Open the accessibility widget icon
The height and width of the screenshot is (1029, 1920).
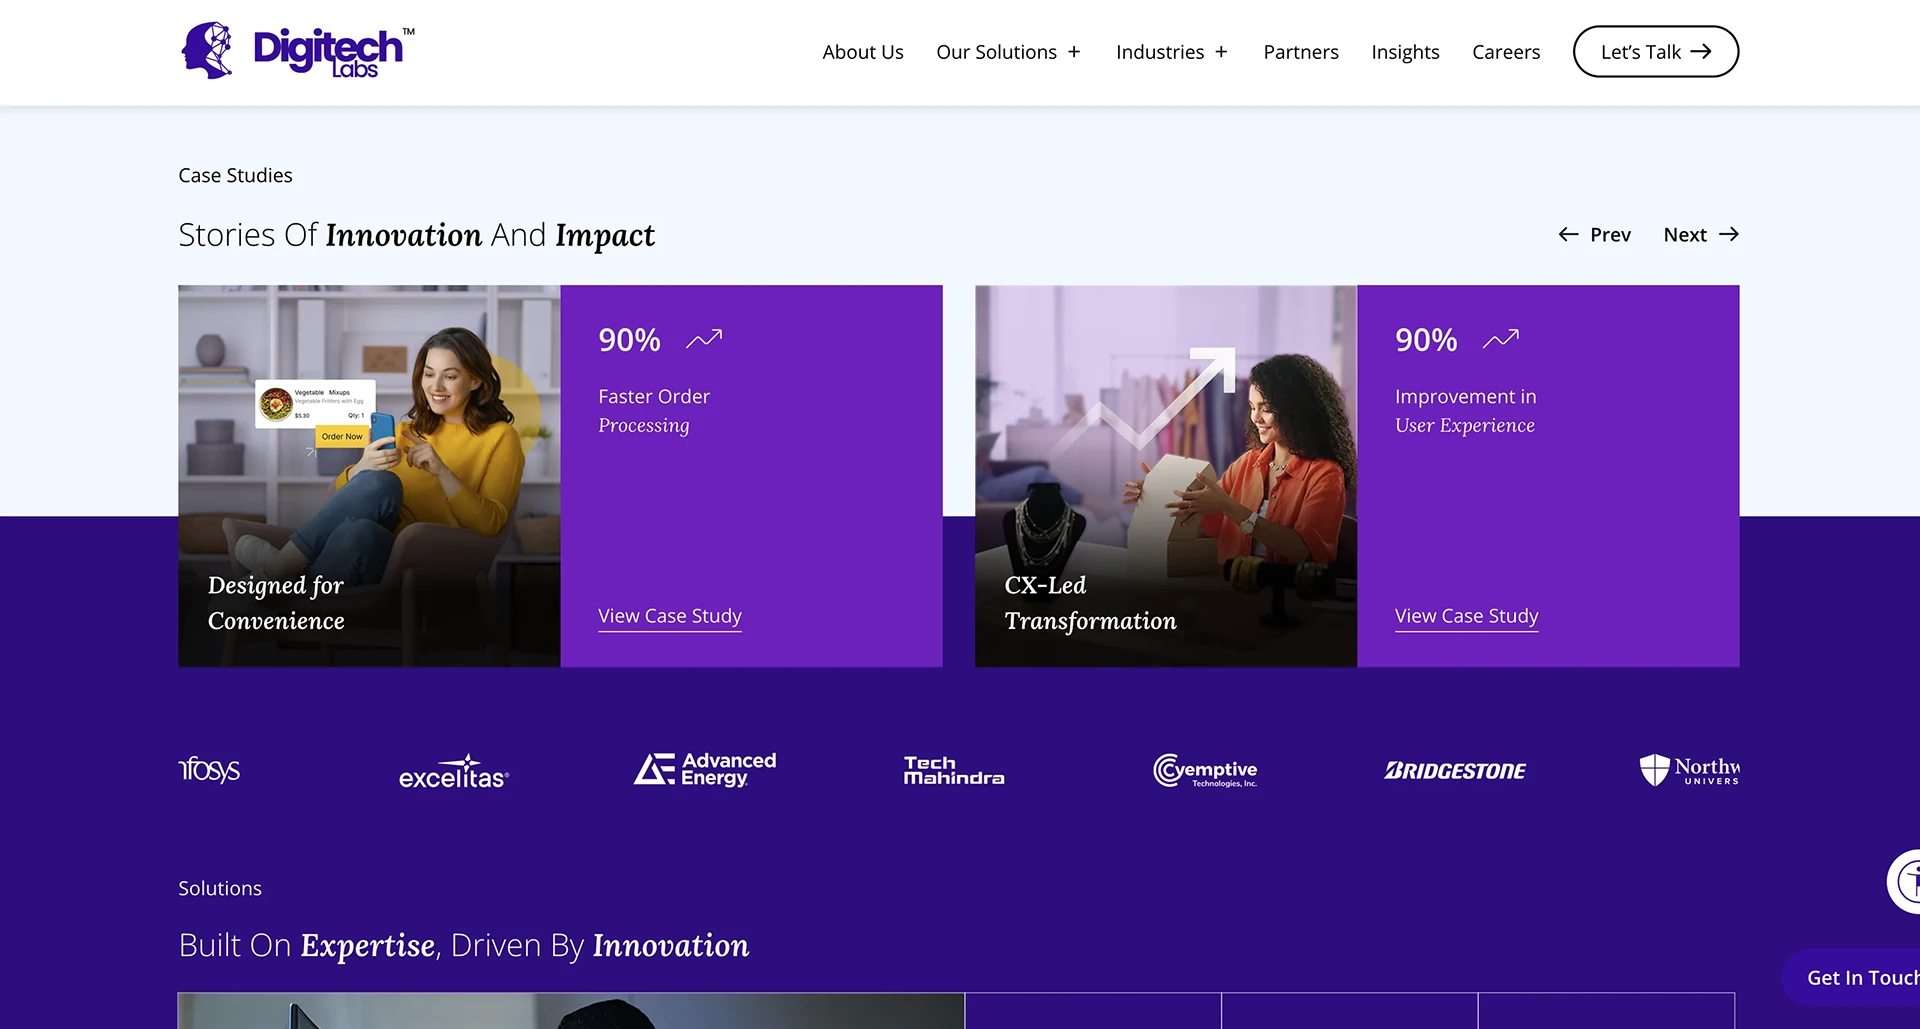click(x=1904, y=881)
